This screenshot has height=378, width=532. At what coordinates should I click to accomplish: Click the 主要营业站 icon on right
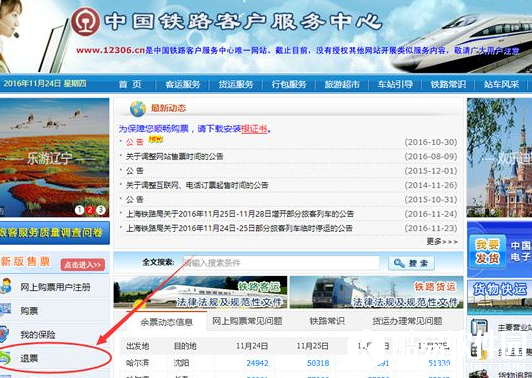coord(479,328)
